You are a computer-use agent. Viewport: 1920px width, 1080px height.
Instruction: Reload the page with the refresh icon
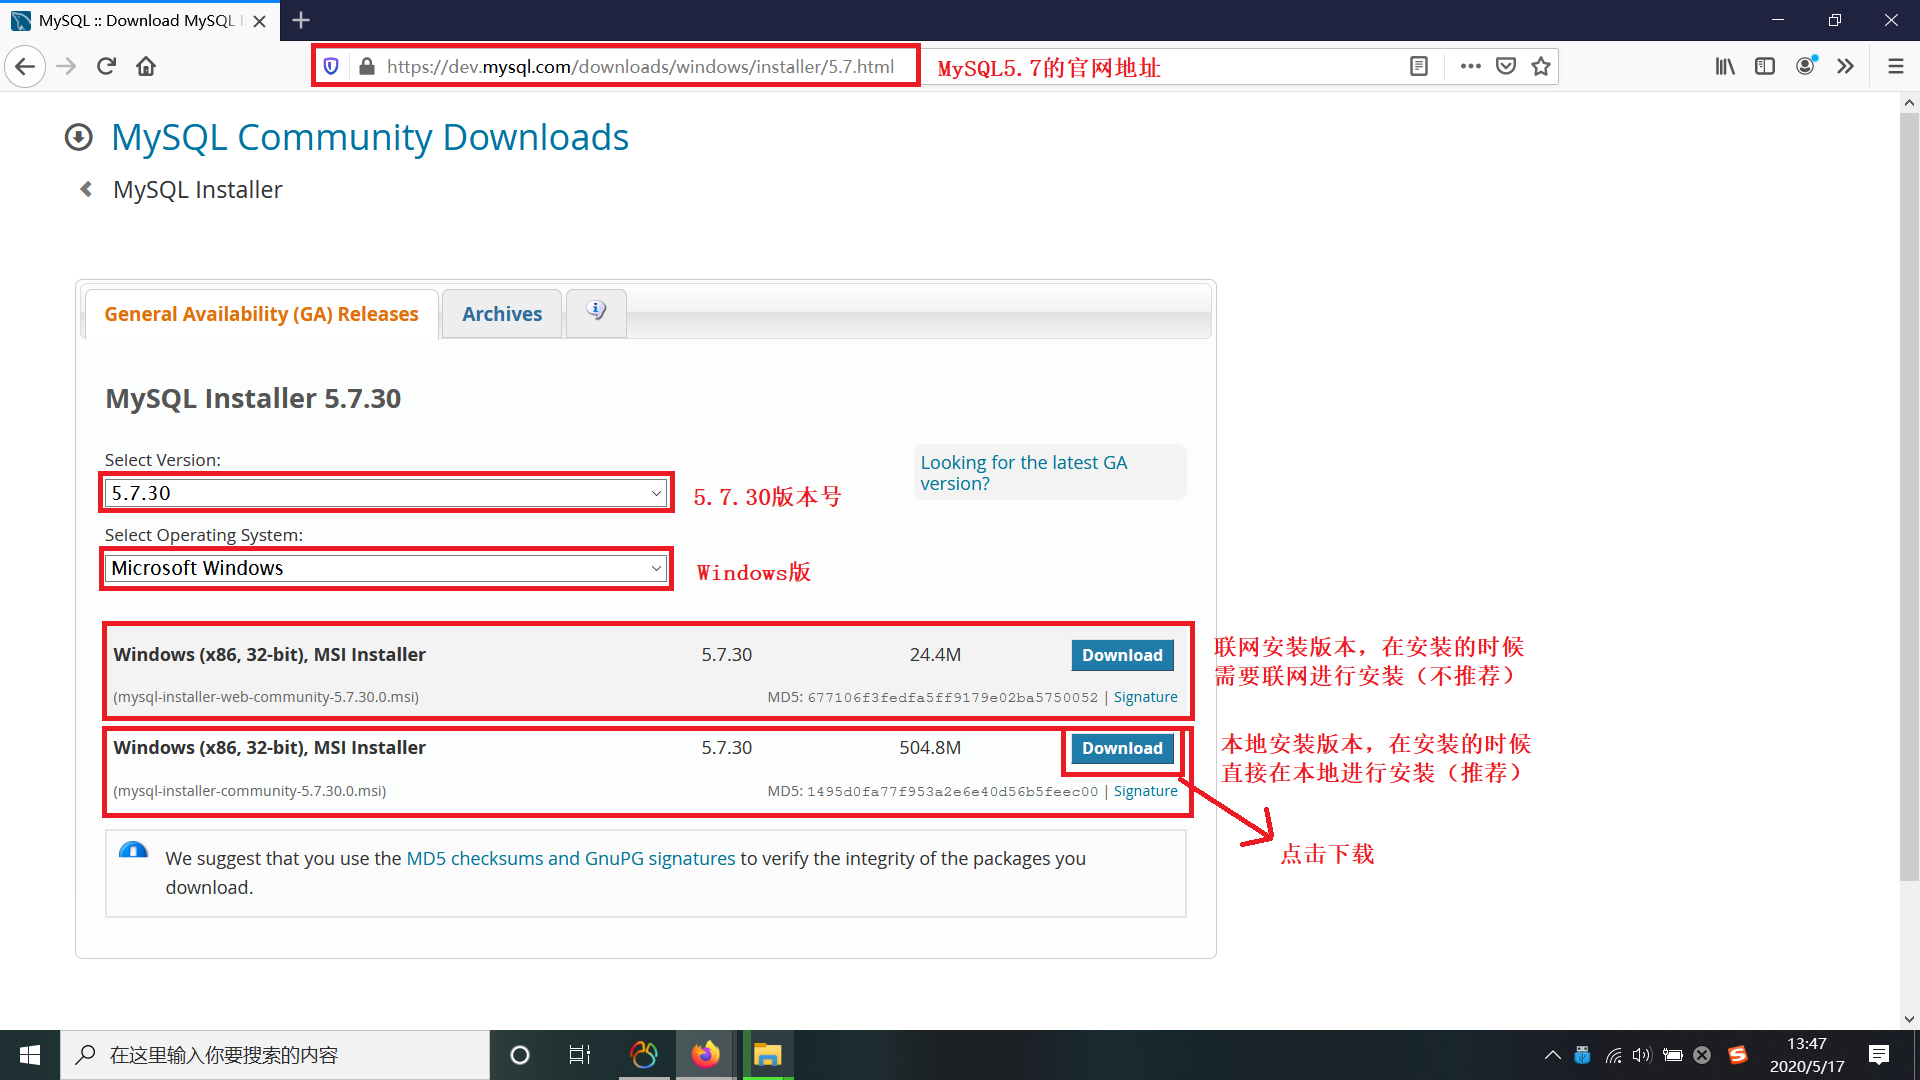pos(106,67)
